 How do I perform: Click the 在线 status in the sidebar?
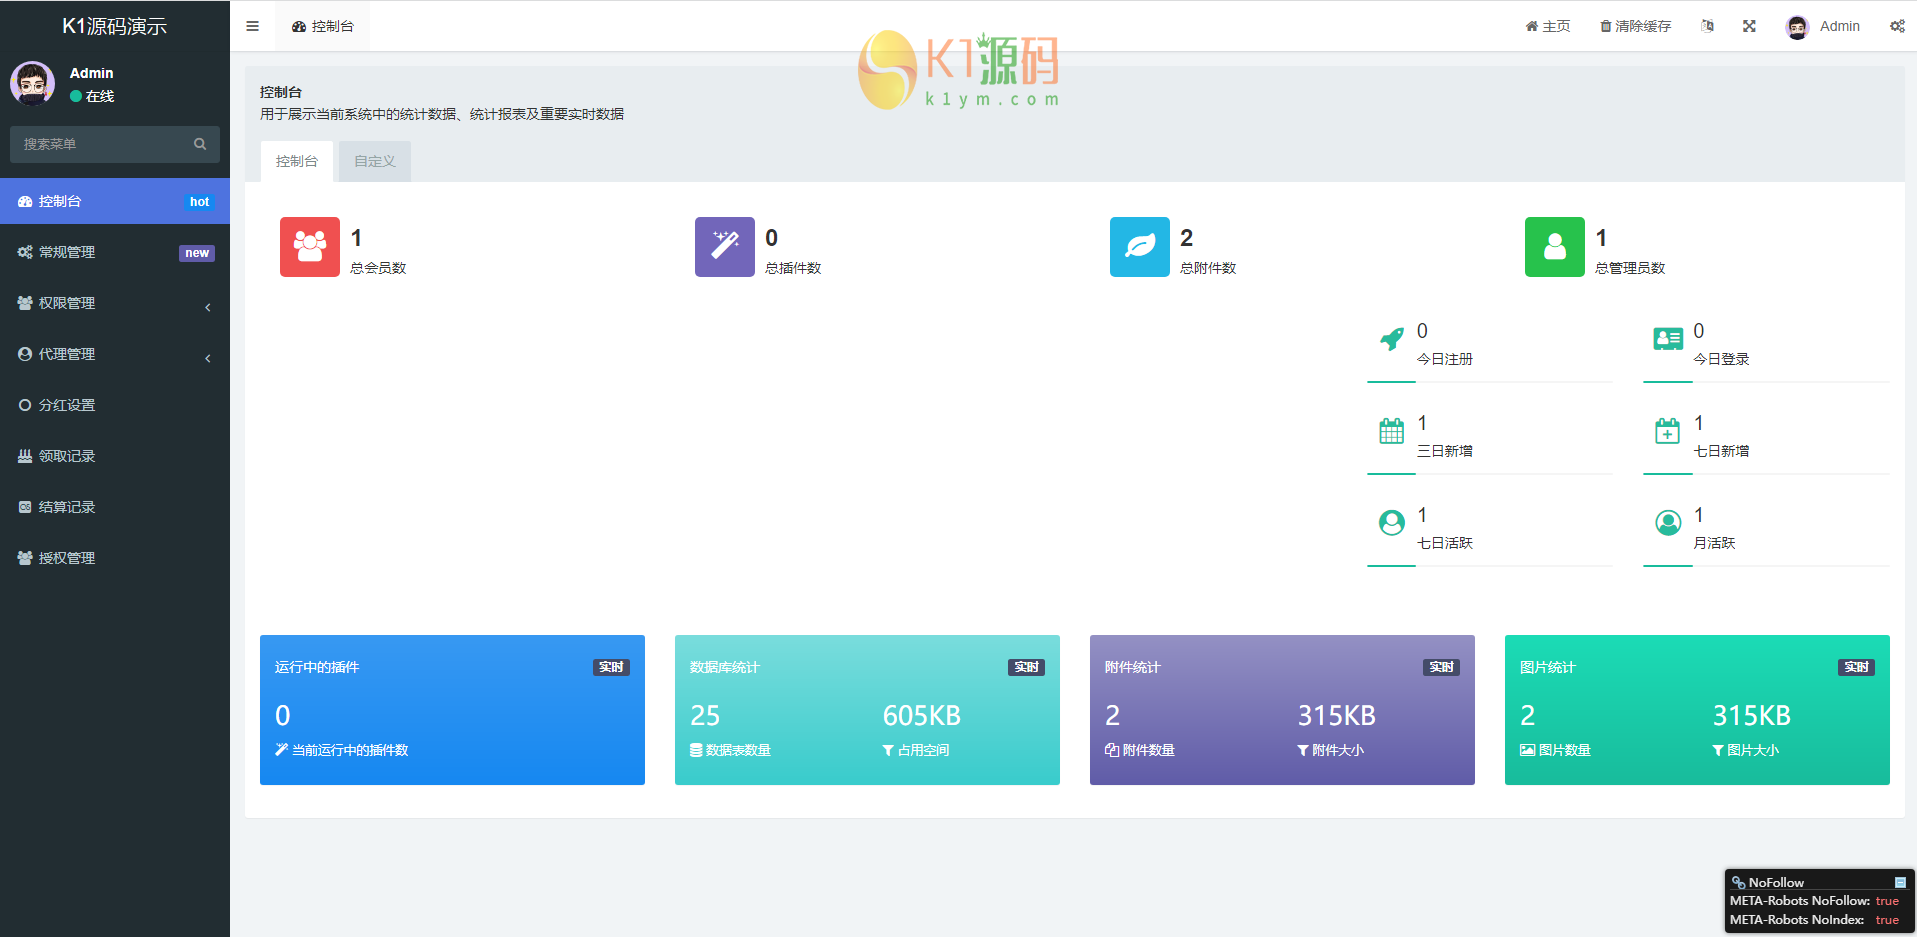tap(92, 96)
